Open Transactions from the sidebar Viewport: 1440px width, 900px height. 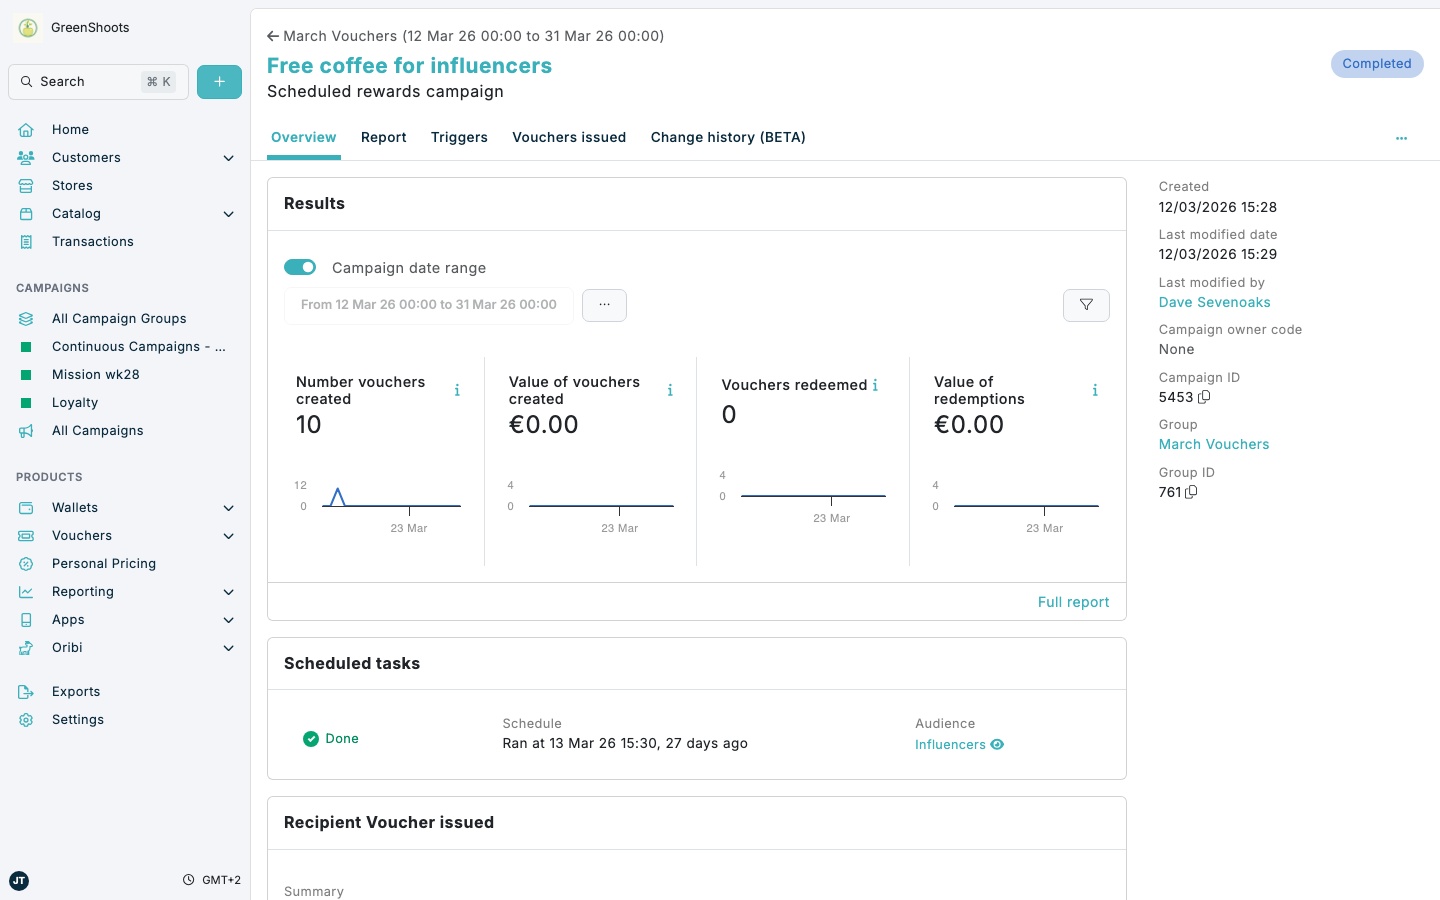pos(92,241)
